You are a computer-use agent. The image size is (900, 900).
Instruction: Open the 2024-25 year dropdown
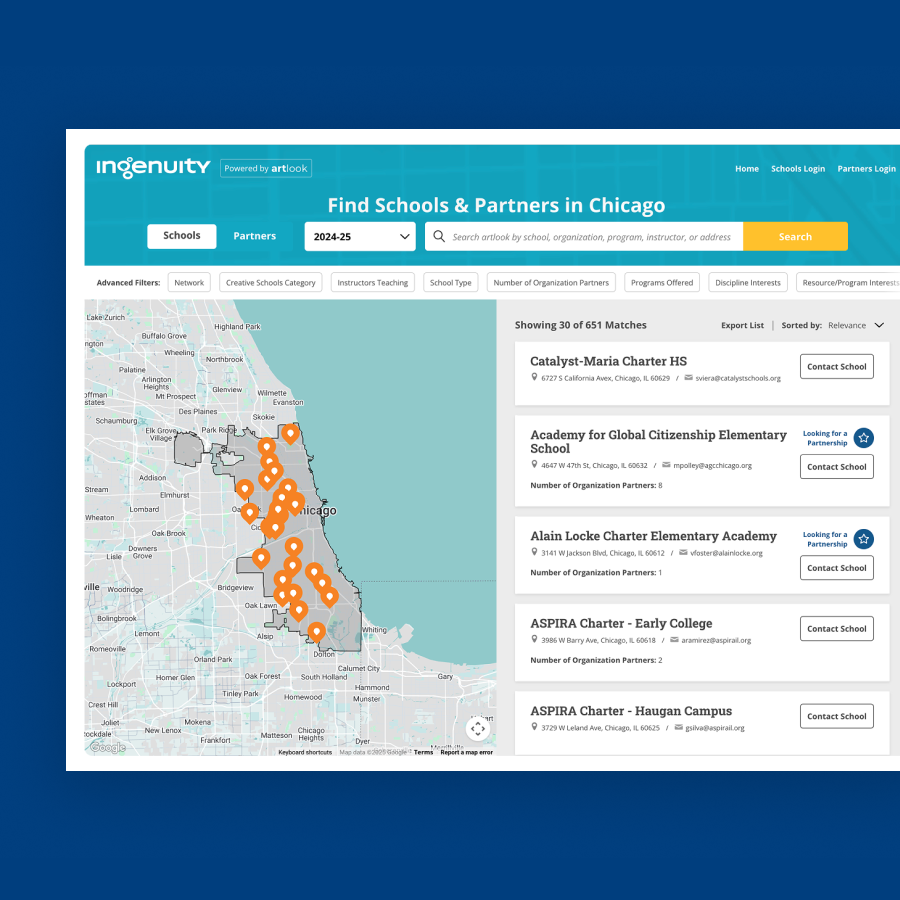360,236
